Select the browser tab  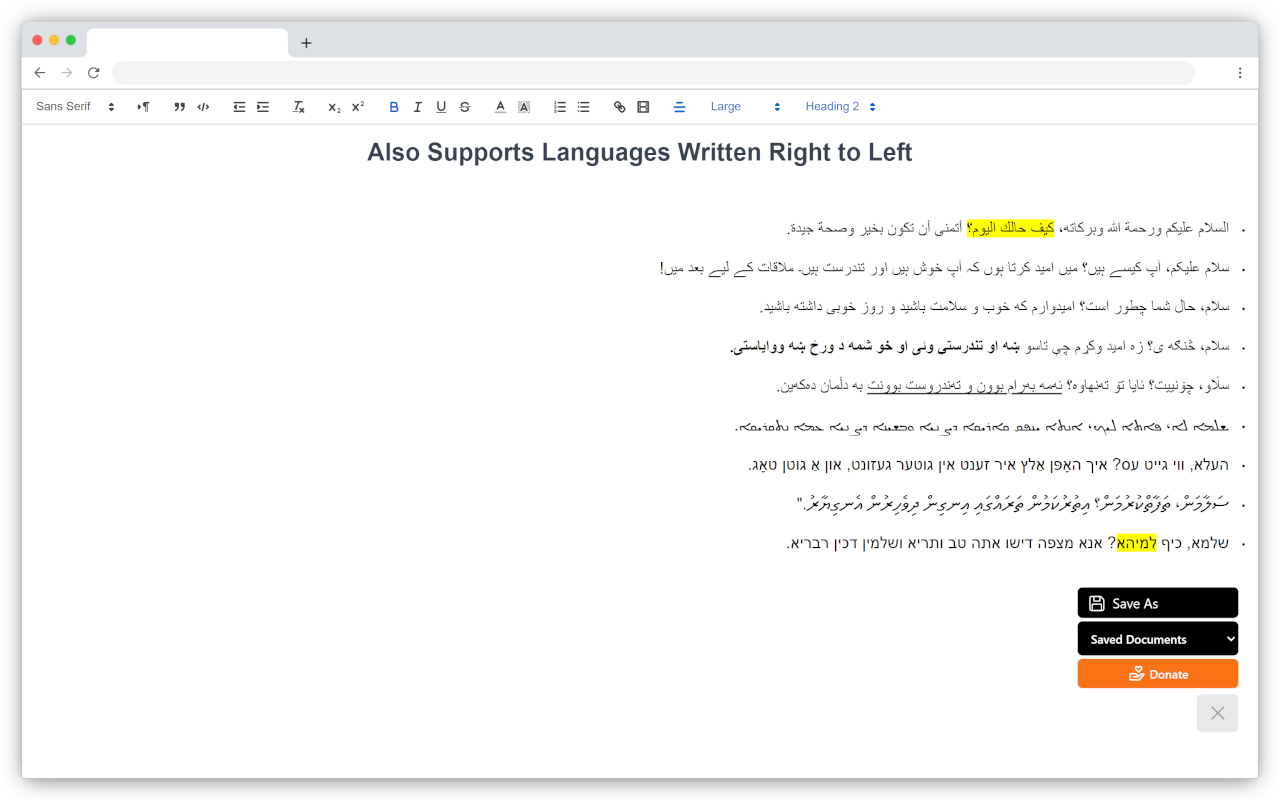tap(185, 41)
